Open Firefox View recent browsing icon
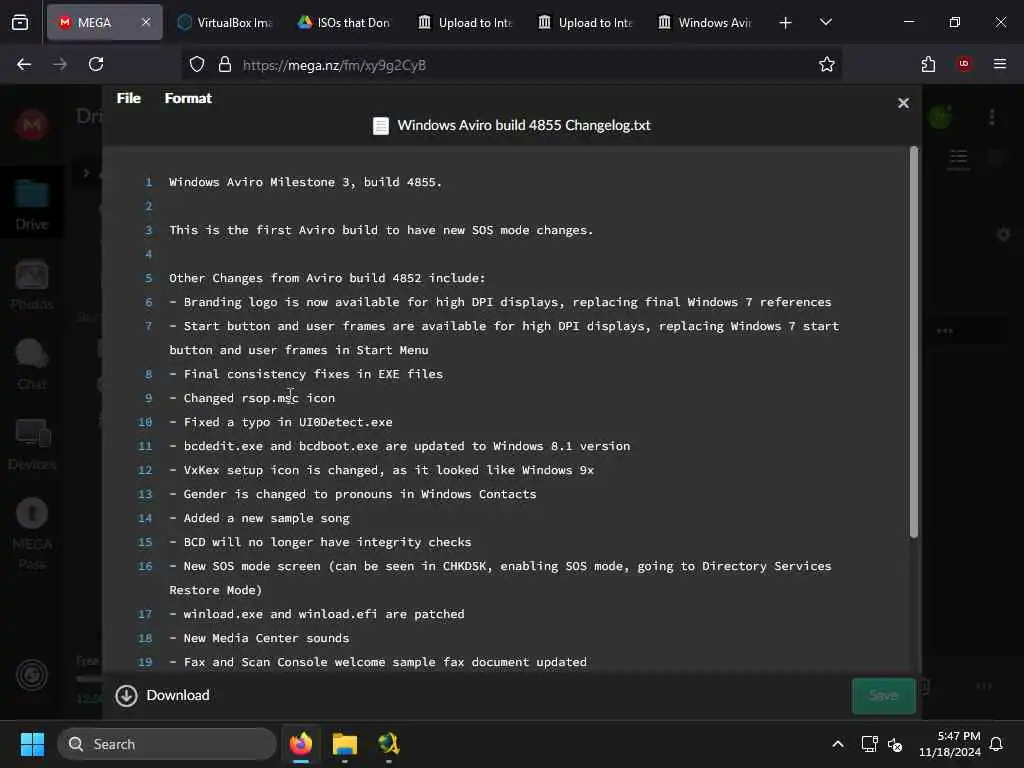The image size is (1024, 768). click(20, 23)
